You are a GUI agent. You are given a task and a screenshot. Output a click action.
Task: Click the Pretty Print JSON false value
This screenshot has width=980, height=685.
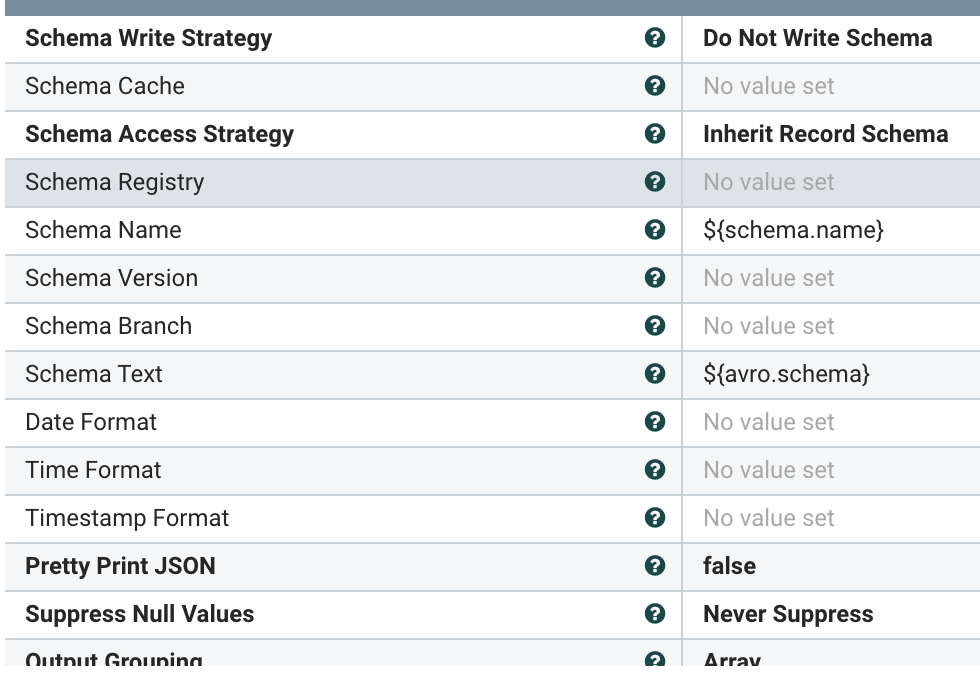point(729,566)
